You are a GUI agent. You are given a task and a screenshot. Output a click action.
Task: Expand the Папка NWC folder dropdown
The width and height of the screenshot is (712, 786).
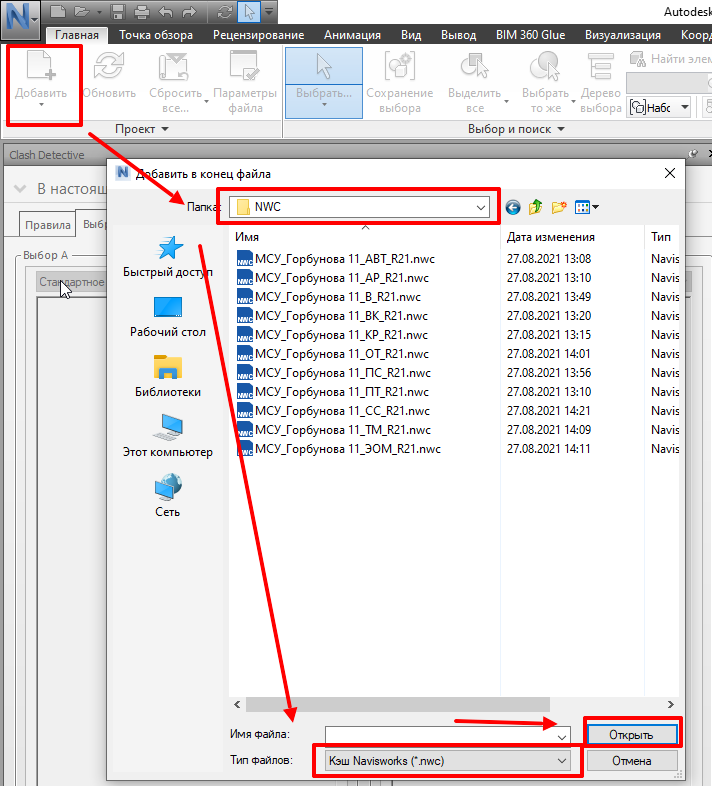tap(482, 208)
